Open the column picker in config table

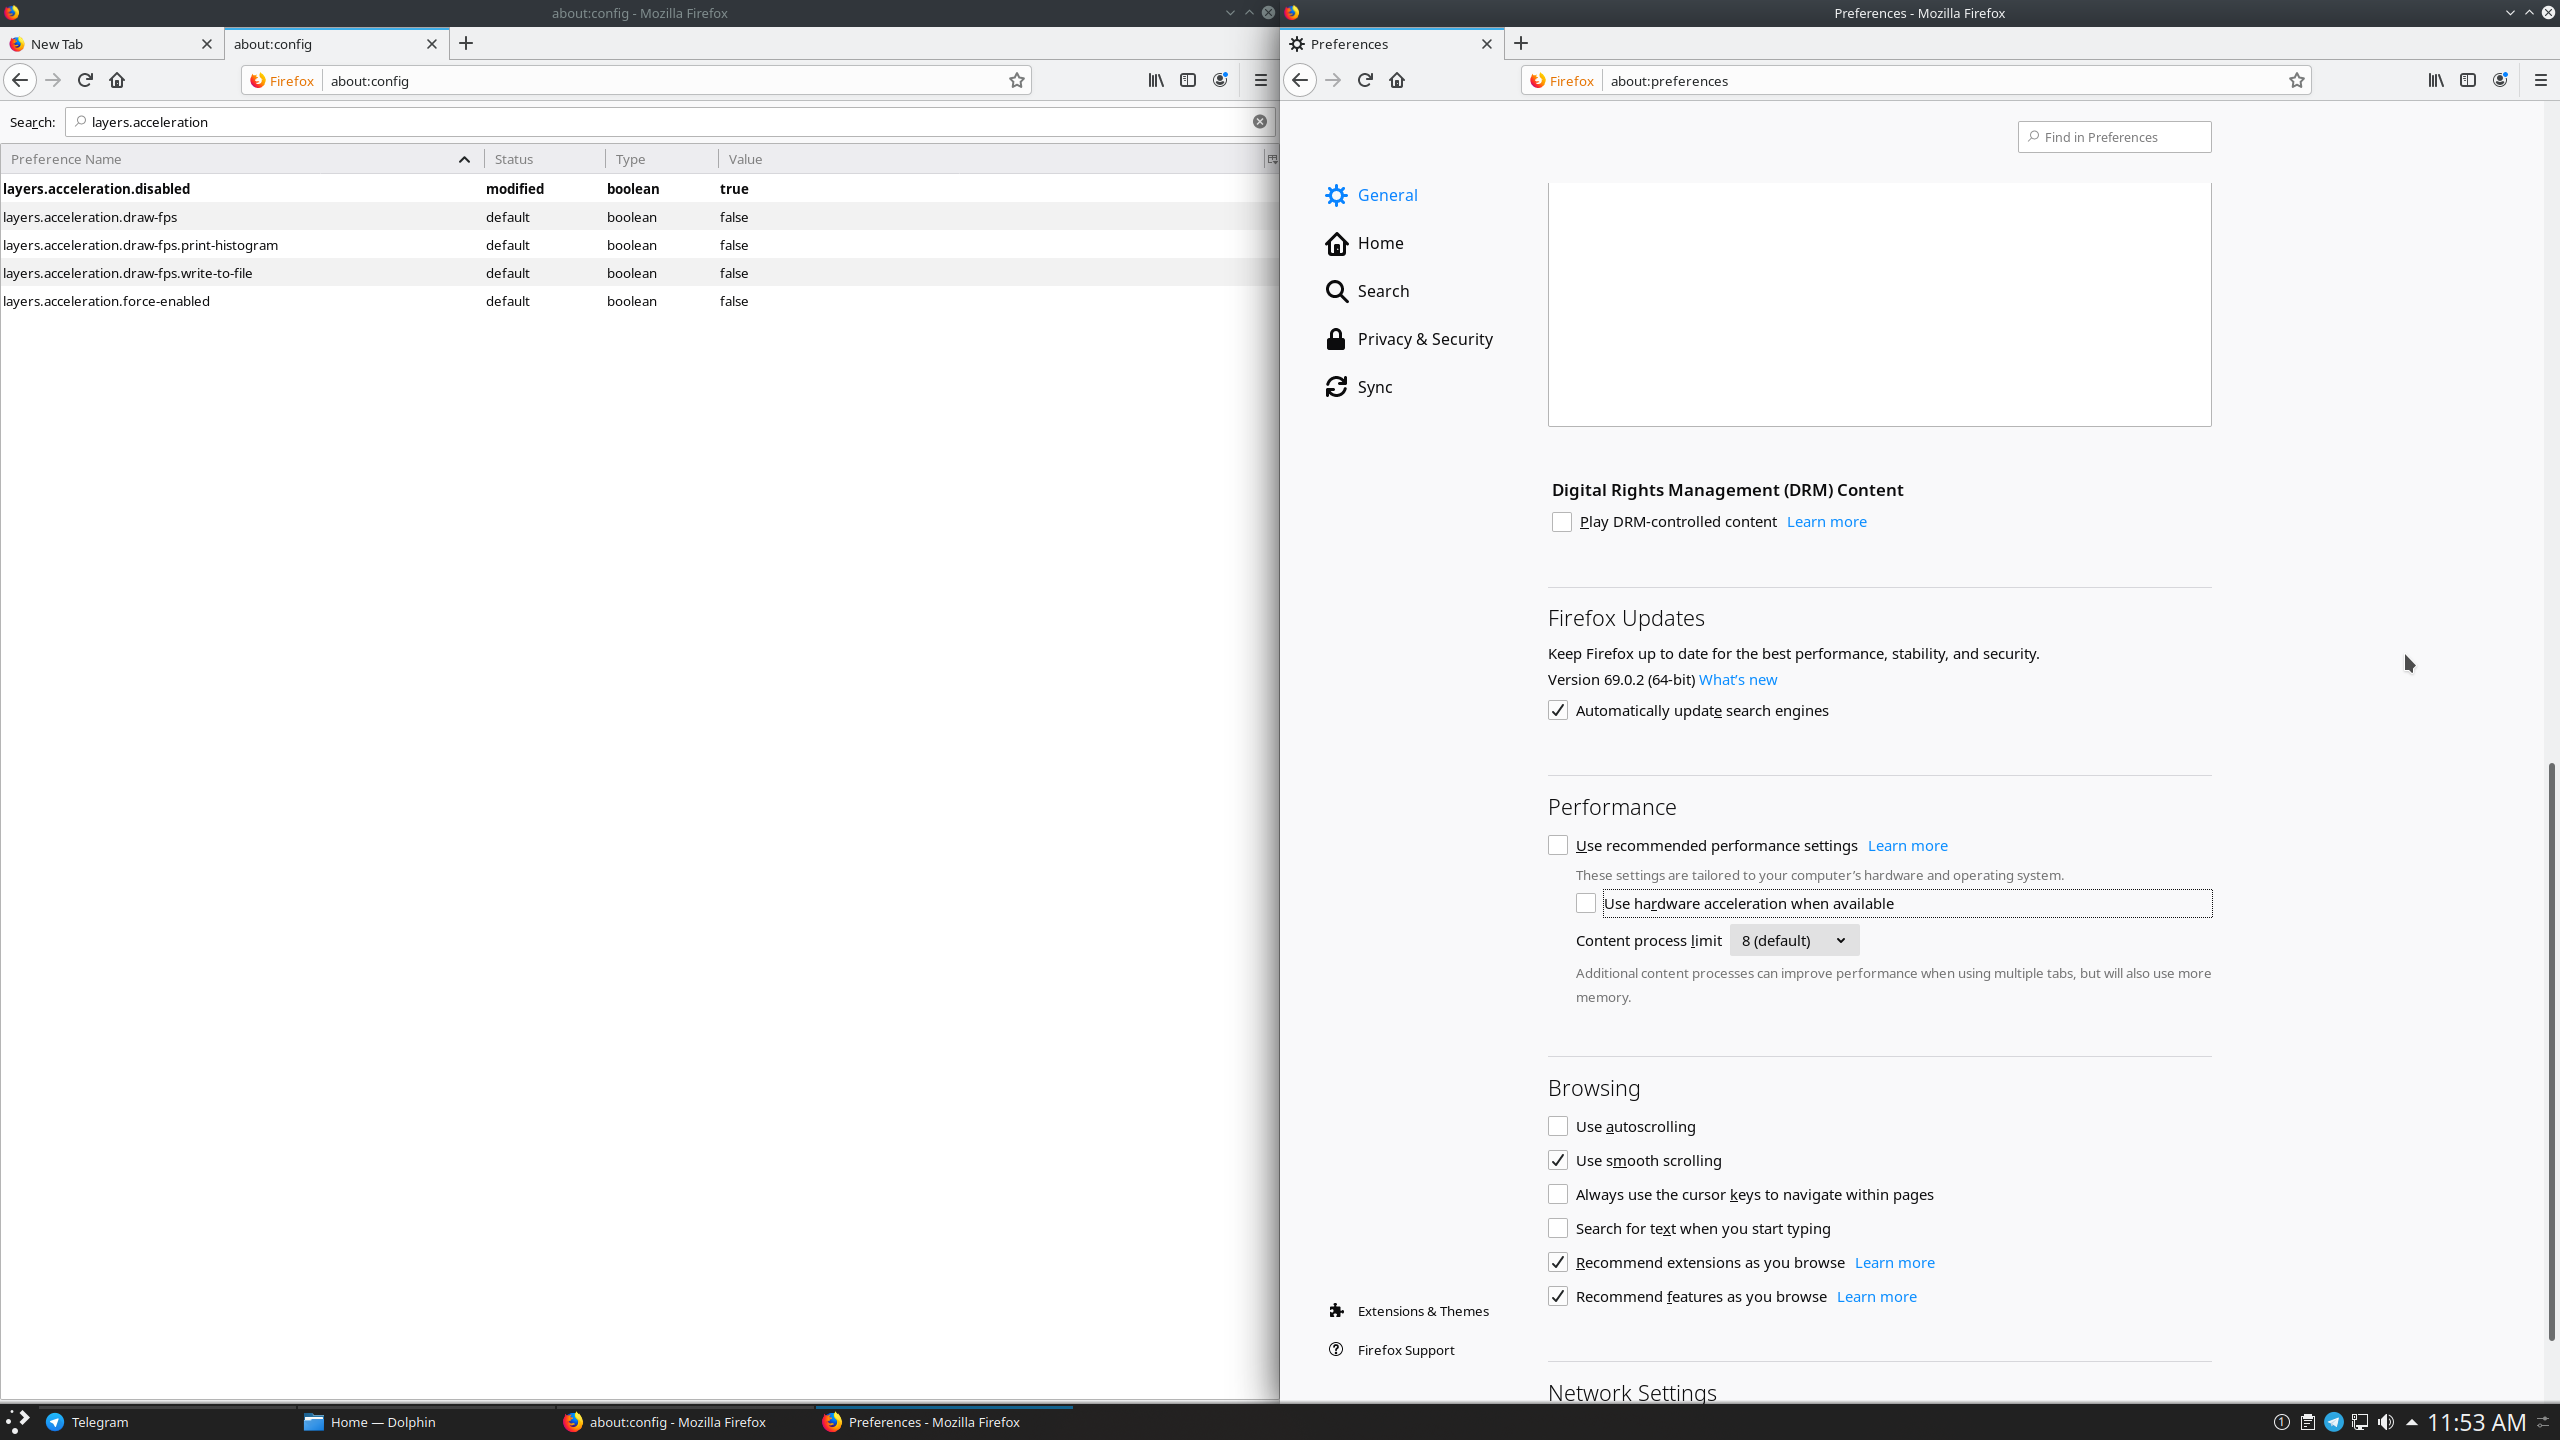tap(1272, 159)
